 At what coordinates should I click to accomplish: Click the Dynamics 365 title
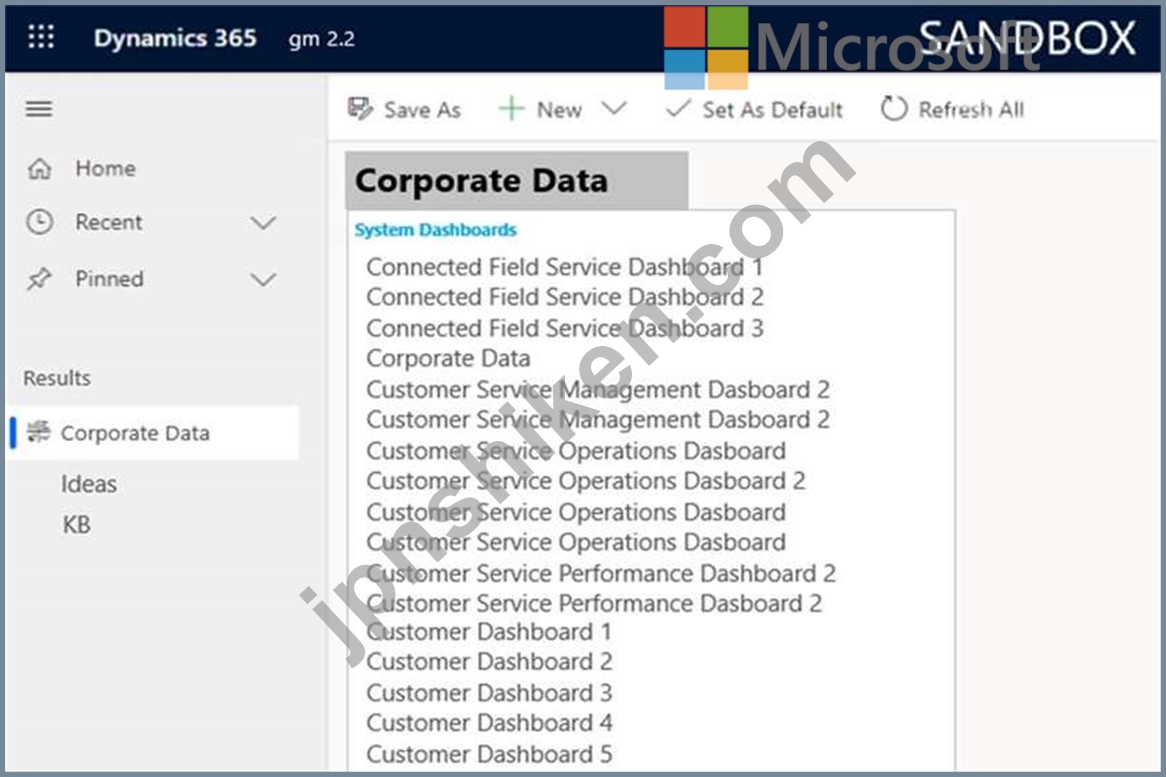pyautogui.click(x=175, y=38)
